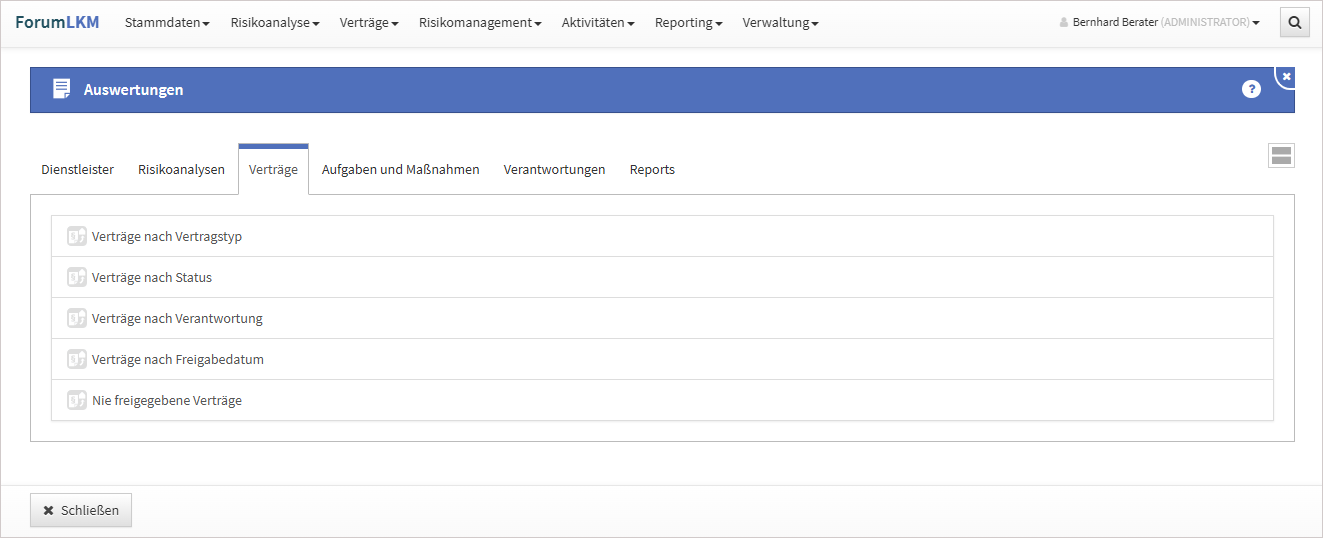1323x538 pixels.
Task: Toggle the layout view icon beside tabs
Action: [1281, 155]
